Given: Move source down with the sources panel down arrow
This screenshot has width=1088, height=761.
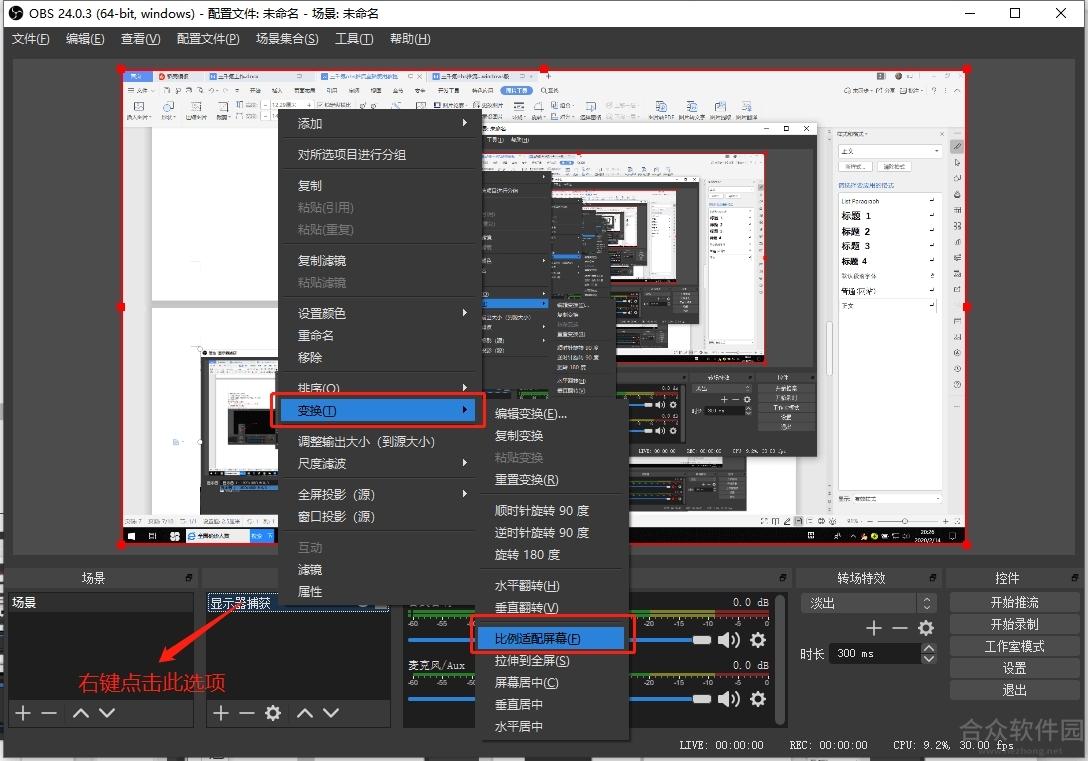Looking at the screenshot, I should [x=331, y=712].
